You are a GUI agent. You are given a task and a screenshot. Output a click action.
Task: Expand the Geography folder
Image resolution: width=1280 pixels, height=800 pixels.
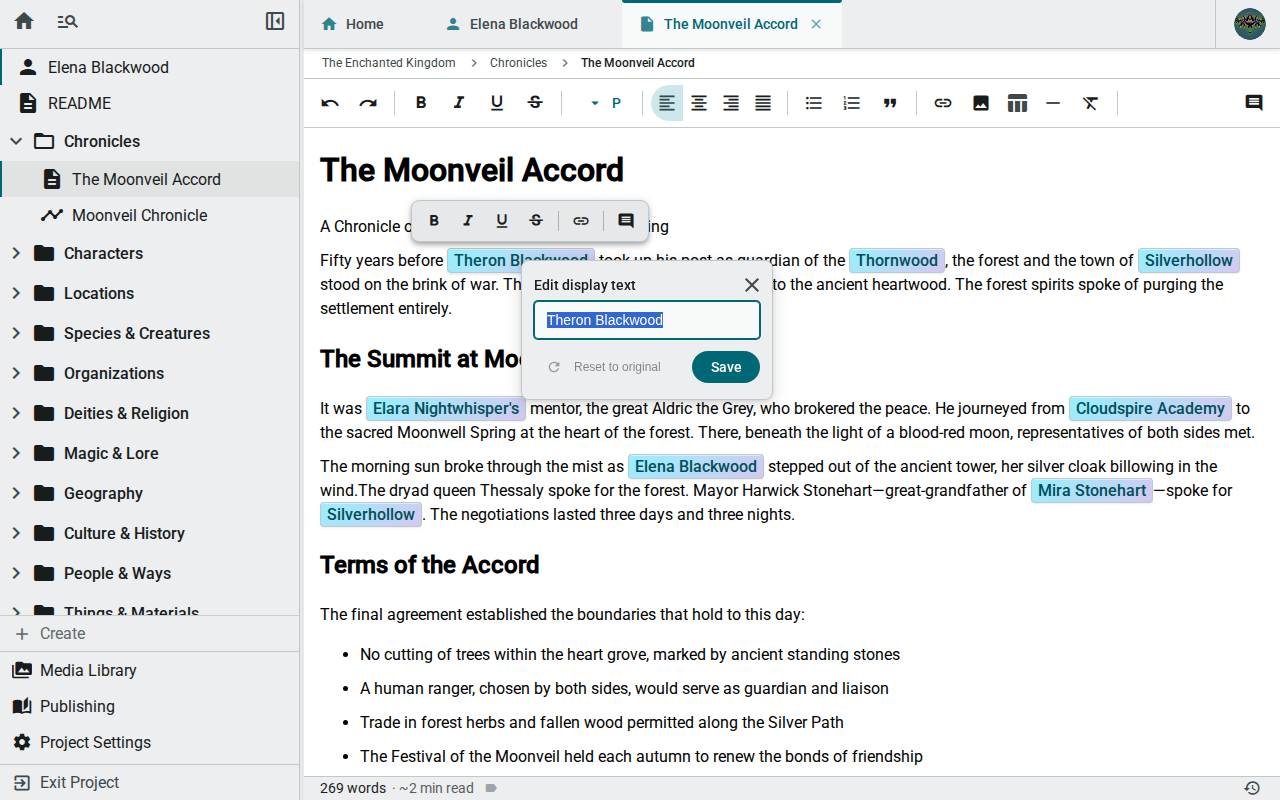[x=16, y=493]
